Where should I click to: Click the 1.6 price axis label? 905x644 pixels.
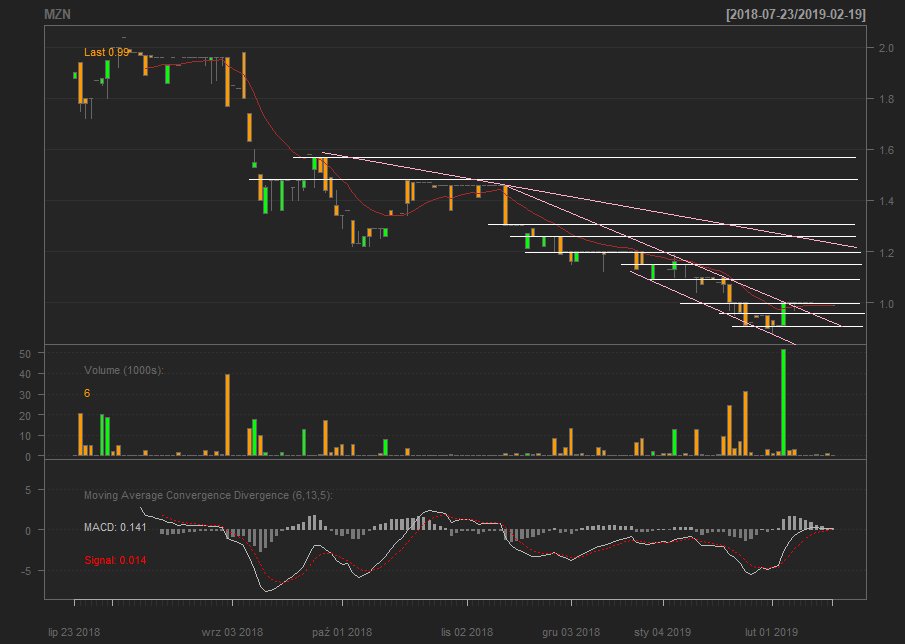pyautogui.click(x=886, y=150)
